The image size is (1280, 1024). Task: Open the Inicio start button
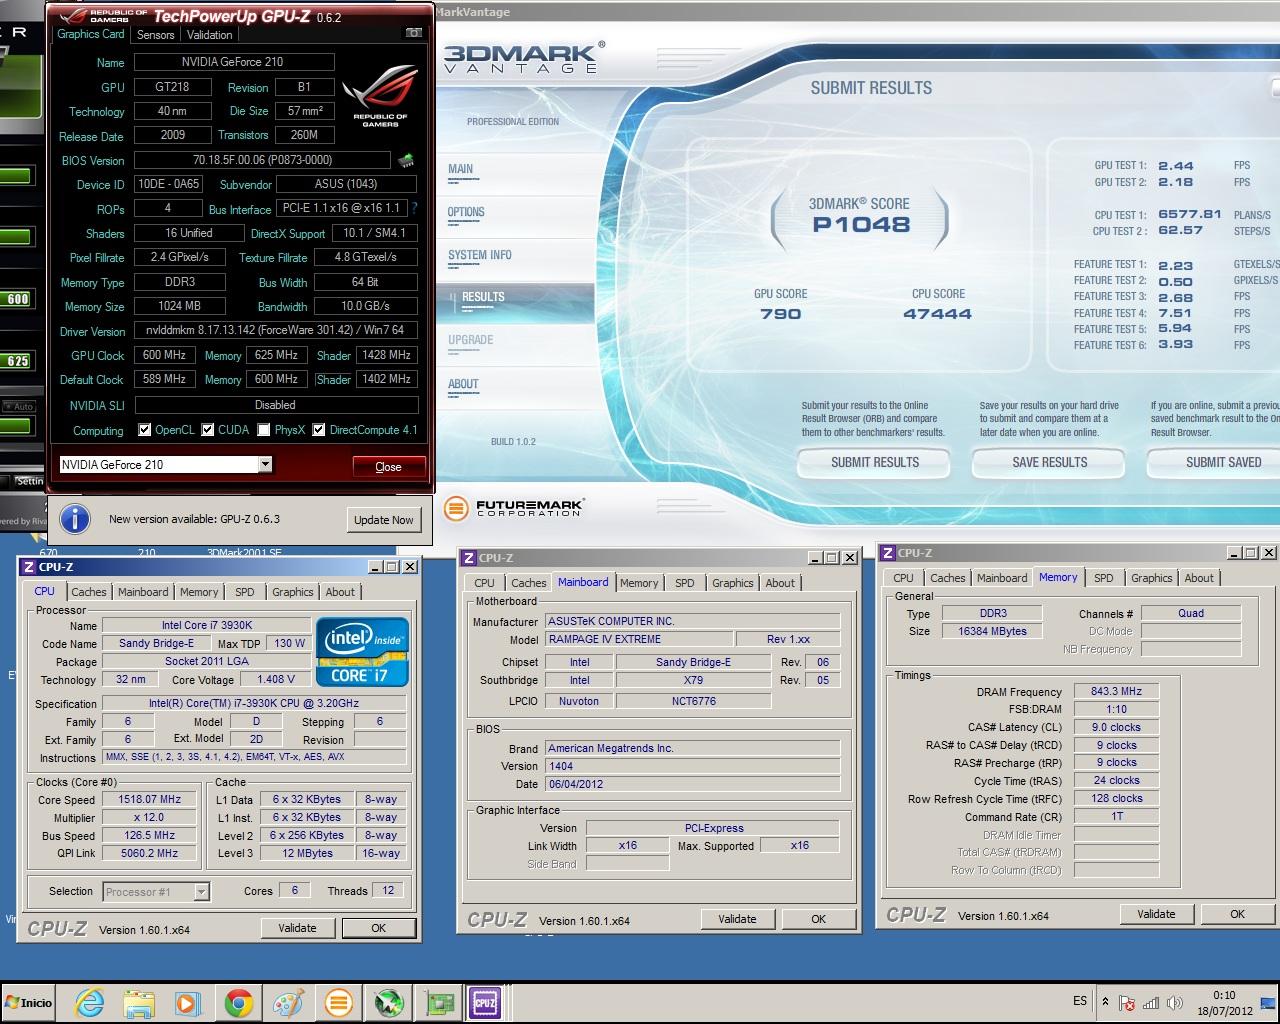tap(28, 1002)
